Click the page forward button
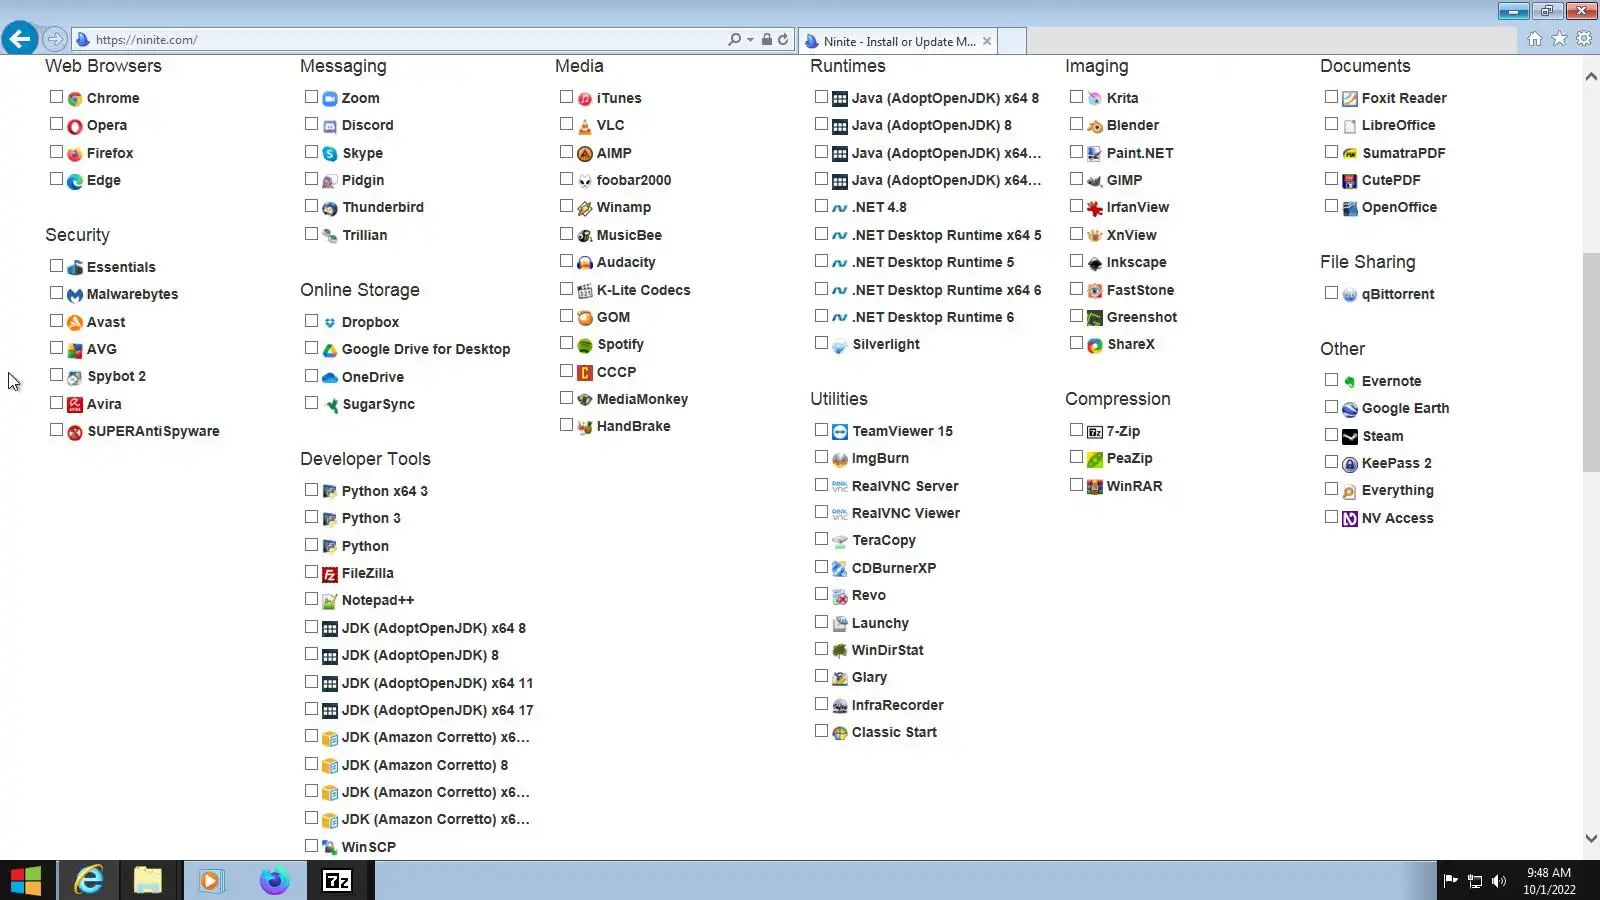Image resolution: width=1600 pixels, height=900 pixels. click(55, 40)
